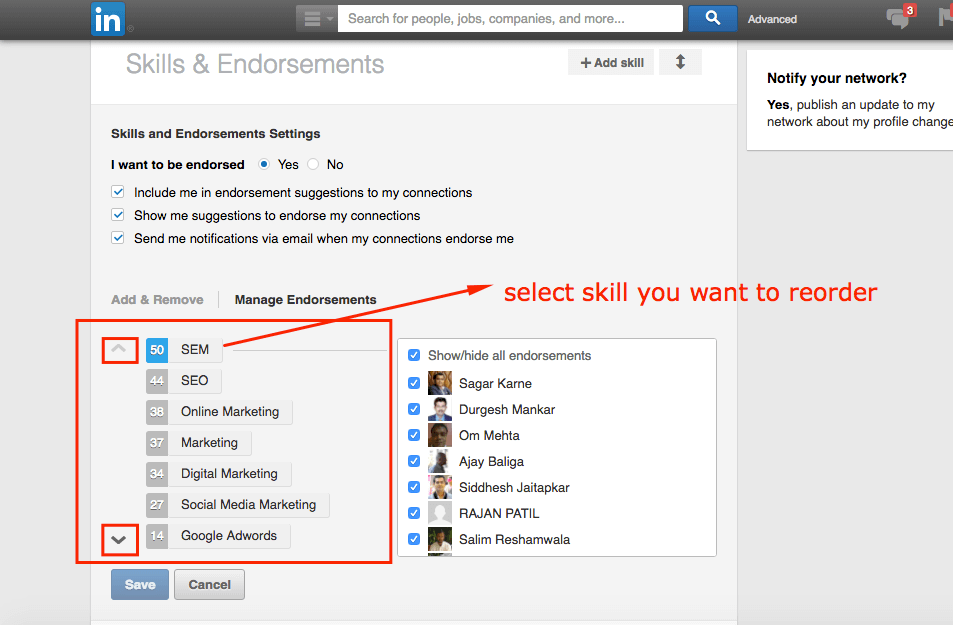
Task: Select the Google Adwords skill
Action: [x=229, y=536]
